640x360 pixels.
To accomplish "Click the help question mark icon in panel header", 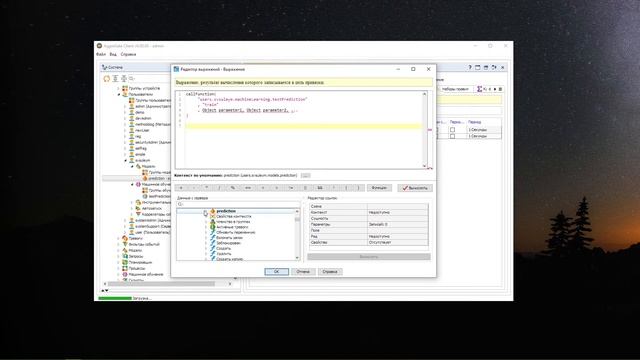I will pyautogui.click(x=470, y=67).
